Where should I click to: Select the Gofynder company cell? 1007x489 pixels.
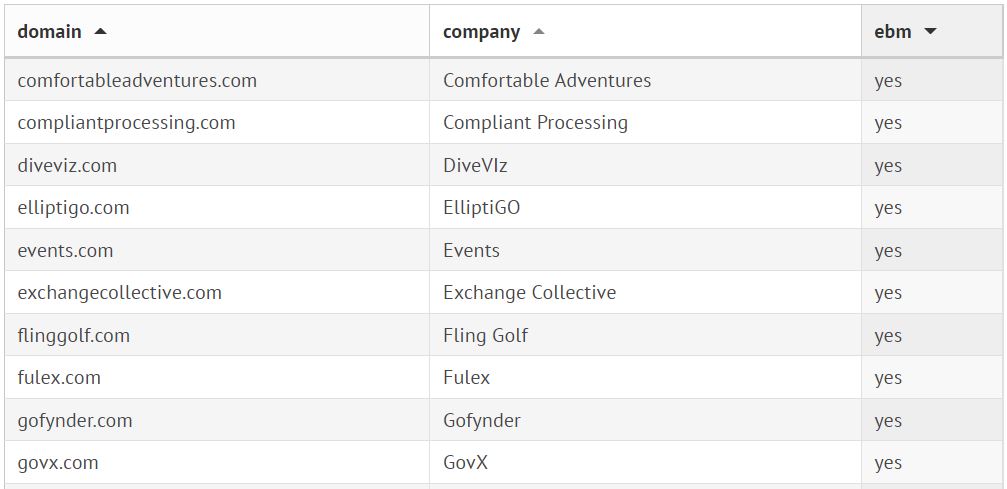482,421
